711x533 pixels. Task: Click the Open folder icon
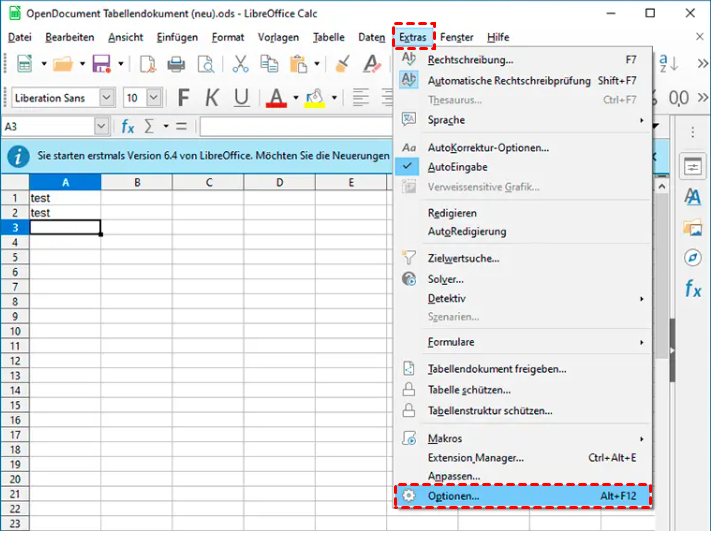(x=63, y=64)
